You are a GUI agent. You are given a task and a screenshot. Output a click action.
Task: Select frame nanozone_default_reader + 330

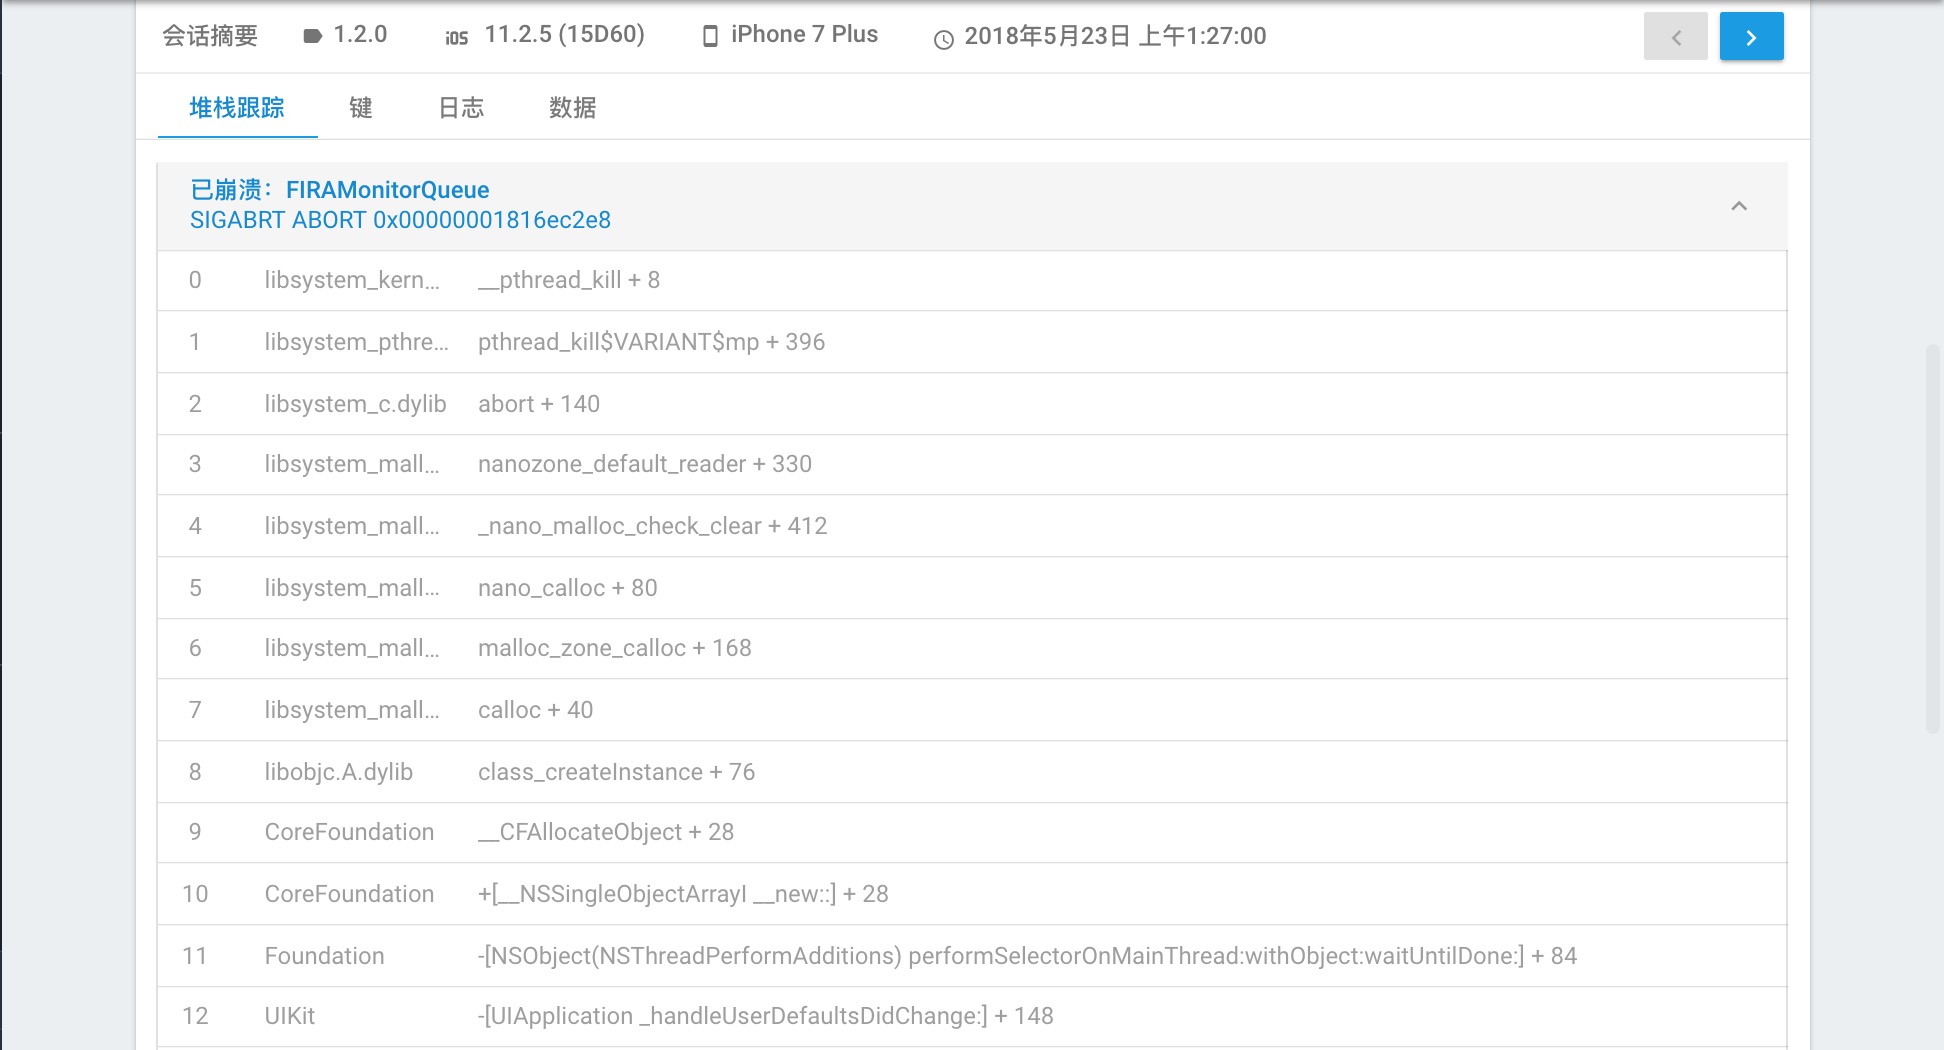(x=972, y=465)
